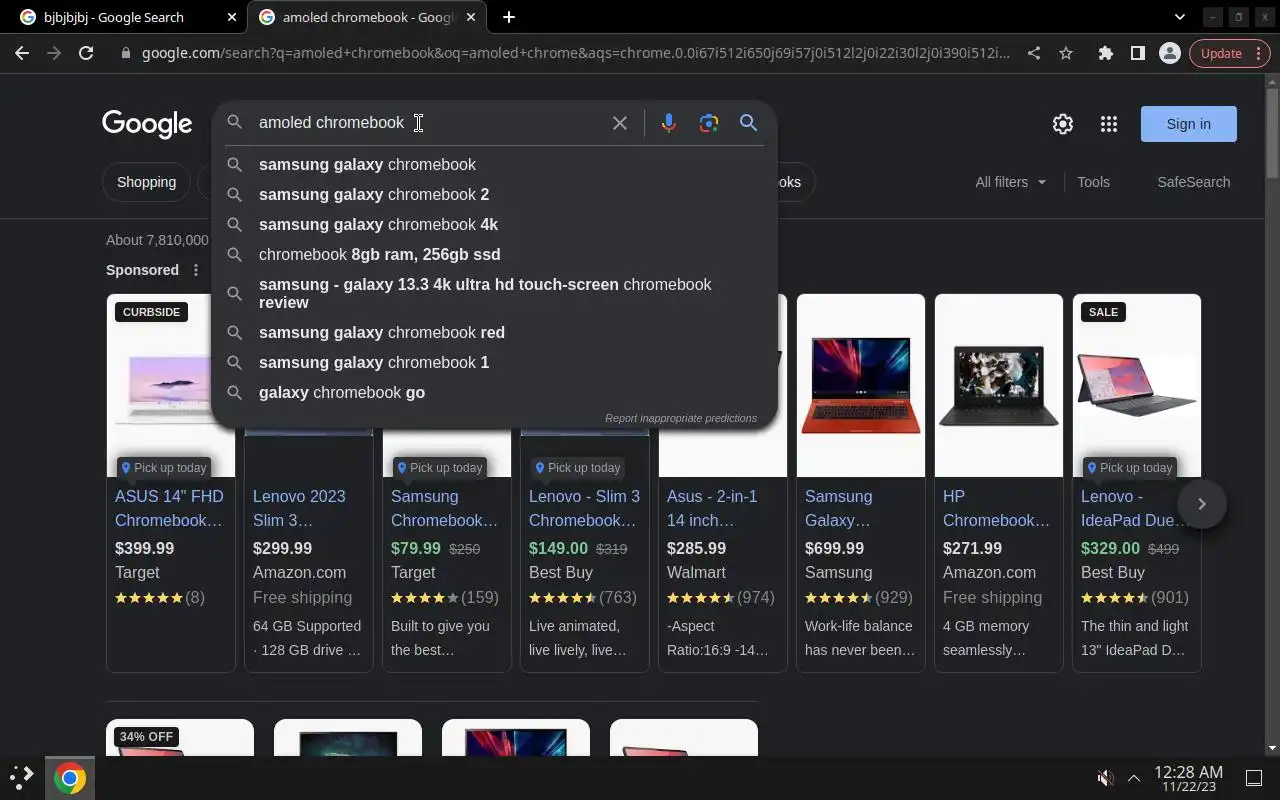The width and height of the screenshot is (1280, 800).
Task: Open Google Lens image search icon
Action: pyautogui.click(x=709, y=123)
